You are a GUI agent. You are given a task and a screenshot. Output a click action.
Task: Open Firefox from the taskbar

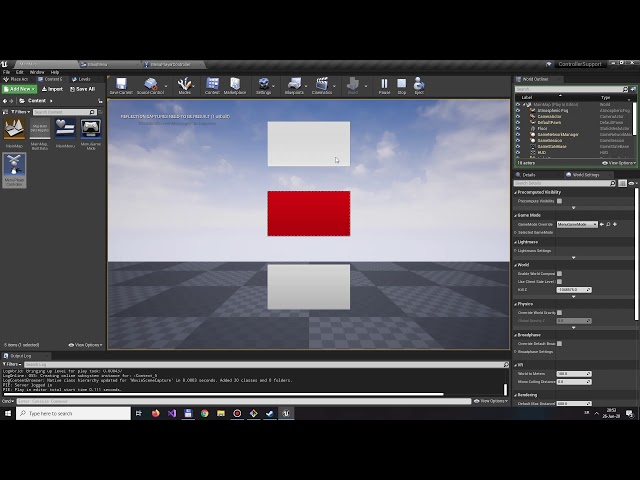[x=156, y=413]
